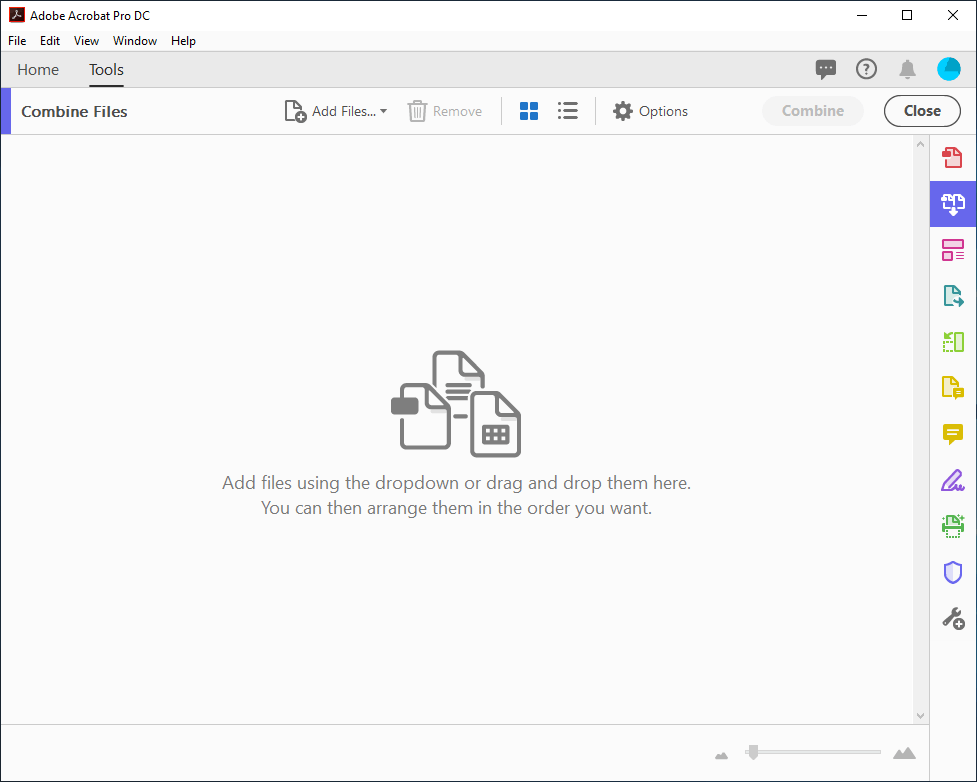Open the Window menu
The image size is (977, 782).
135,41
